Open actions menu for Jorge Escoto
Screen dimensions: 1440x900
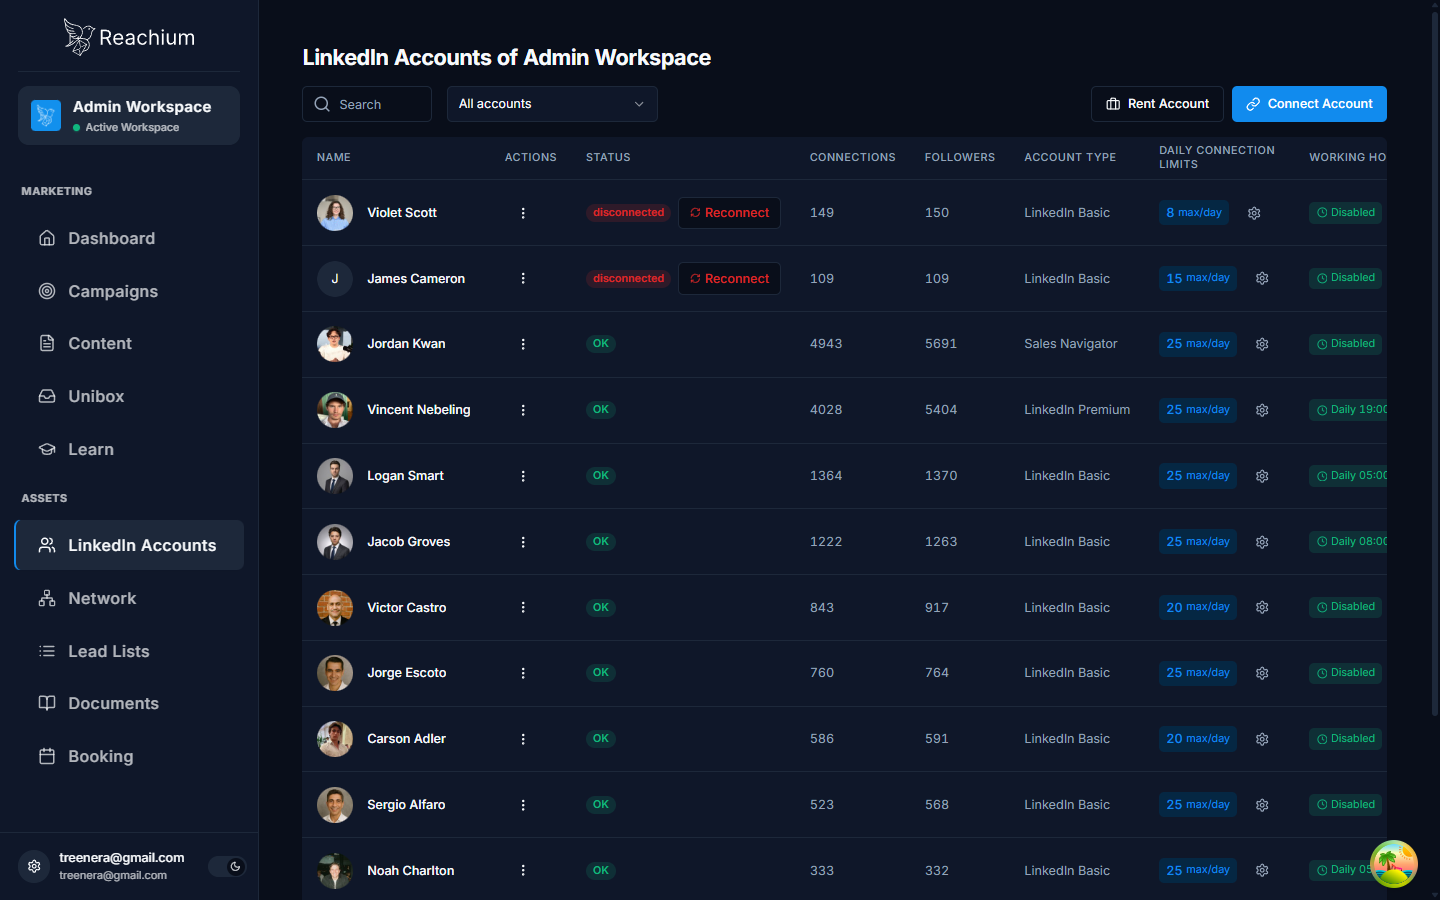pyautogui.click(x=523, y=673)
